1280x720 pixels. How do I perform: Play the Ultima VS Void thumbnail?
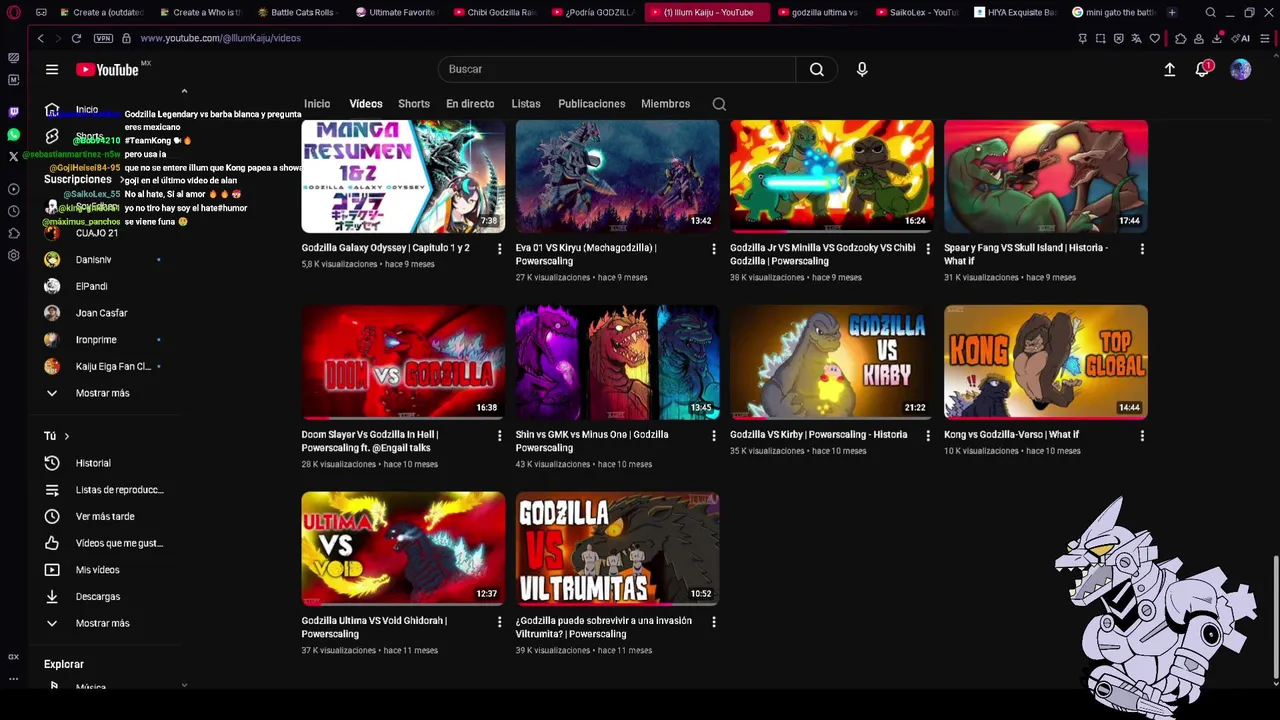coord(403,548)
